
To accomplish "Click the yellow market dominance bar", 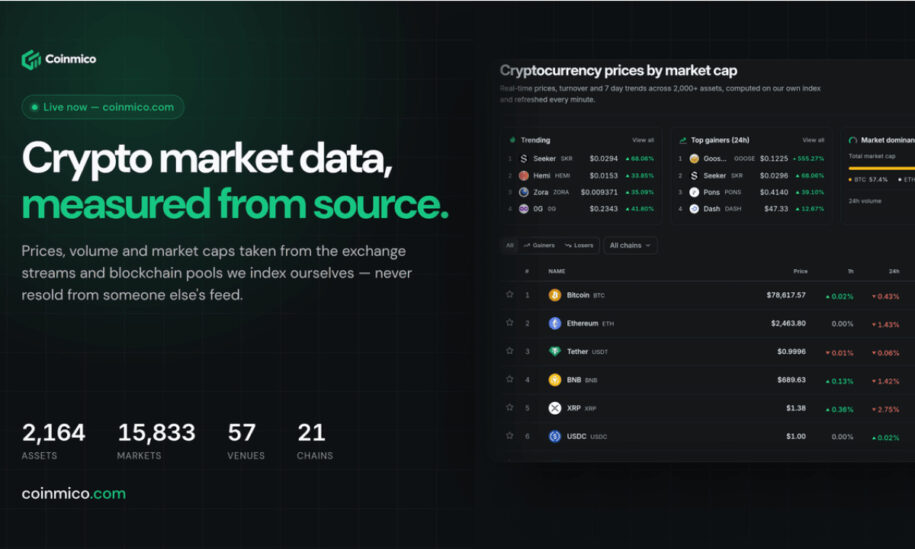I will (x=881, y=168).
